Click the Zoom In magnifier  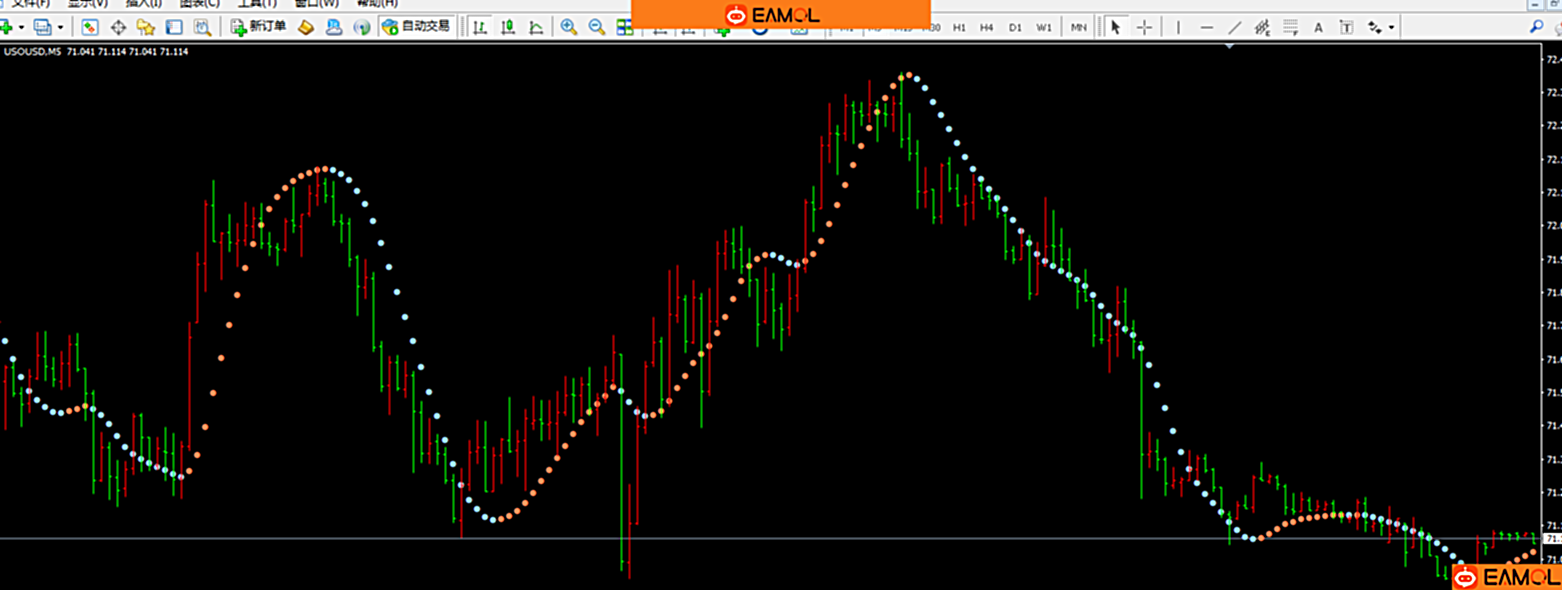pos(569,28)
